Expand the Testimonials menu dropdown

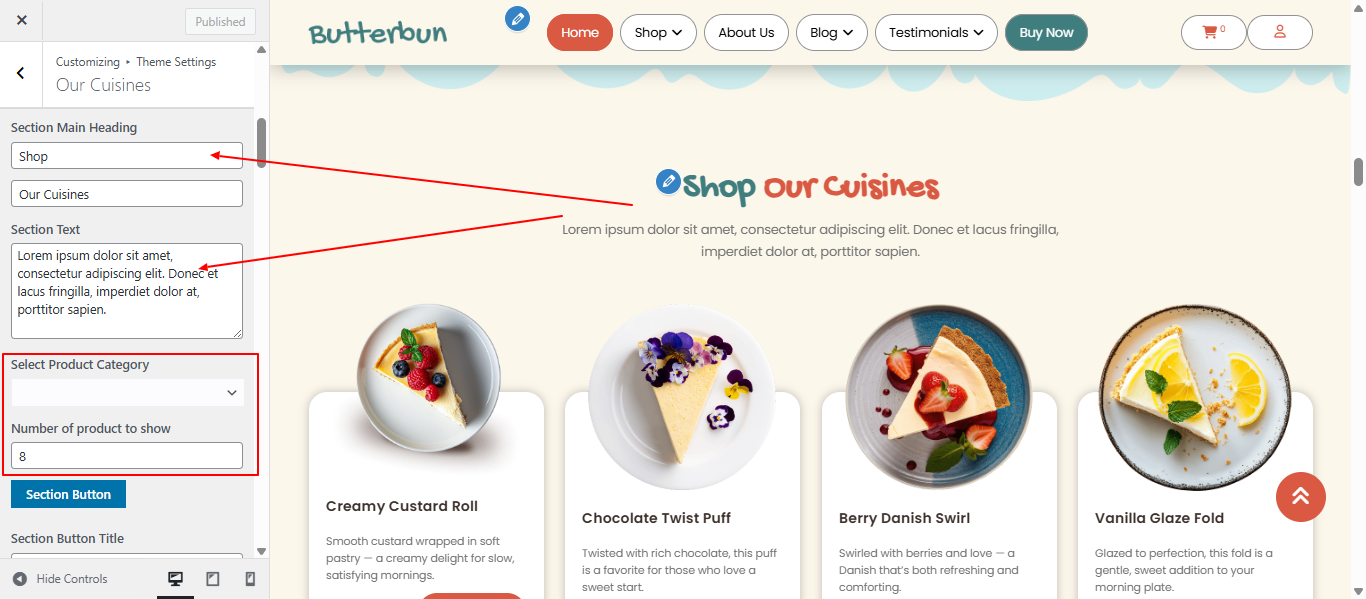(x=936, y=32)
